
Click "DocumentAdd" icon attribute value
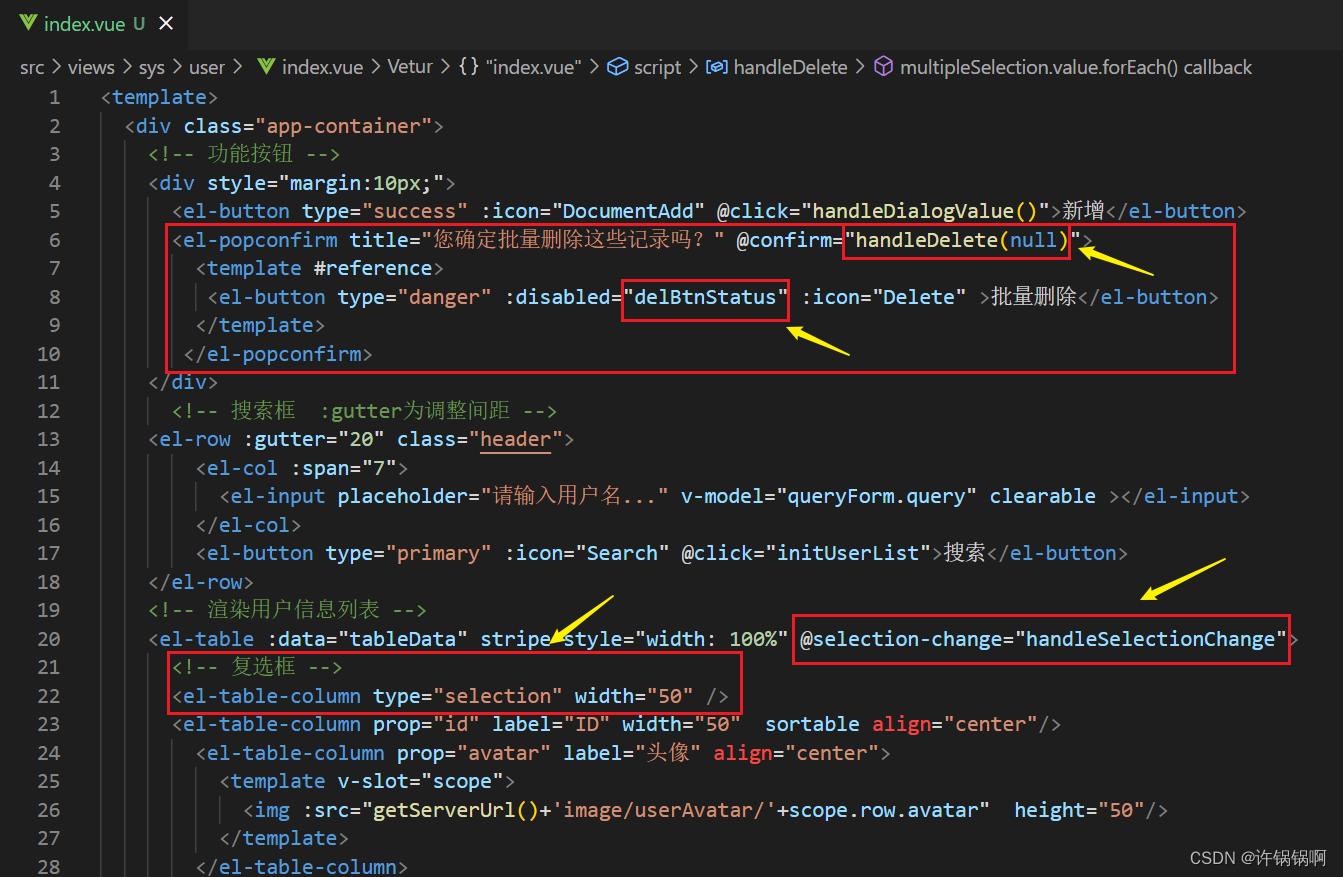(628, 211)
